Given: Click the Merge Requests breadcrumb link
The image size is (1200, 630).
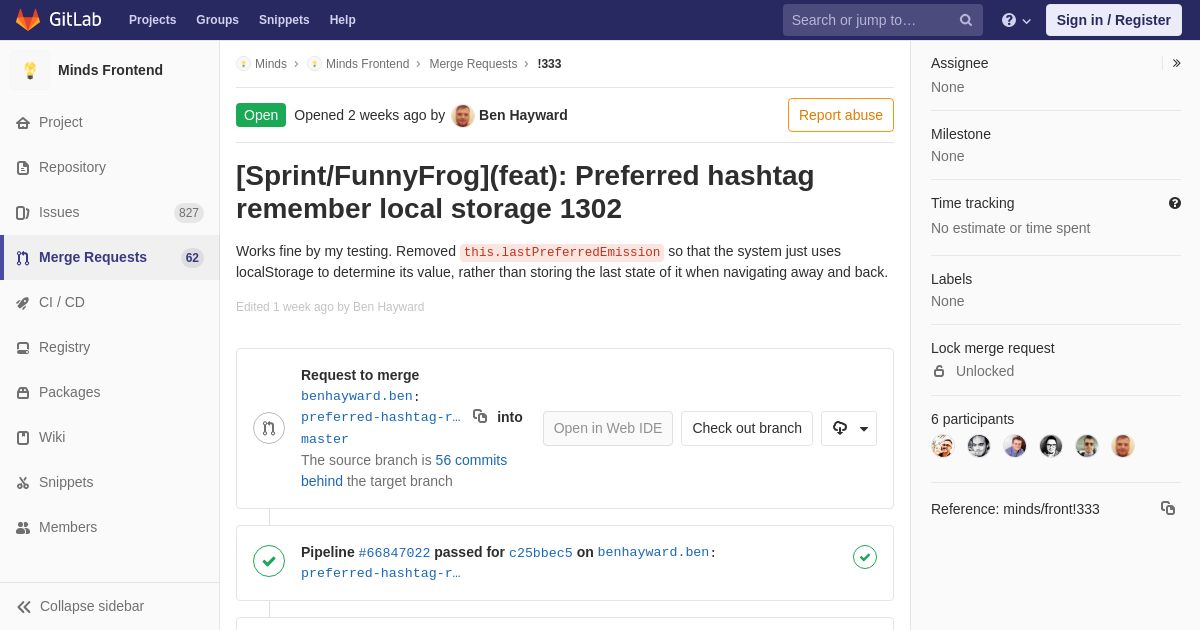Looking at the screenshot, I should pyautogui.click(x=473, y=64).
